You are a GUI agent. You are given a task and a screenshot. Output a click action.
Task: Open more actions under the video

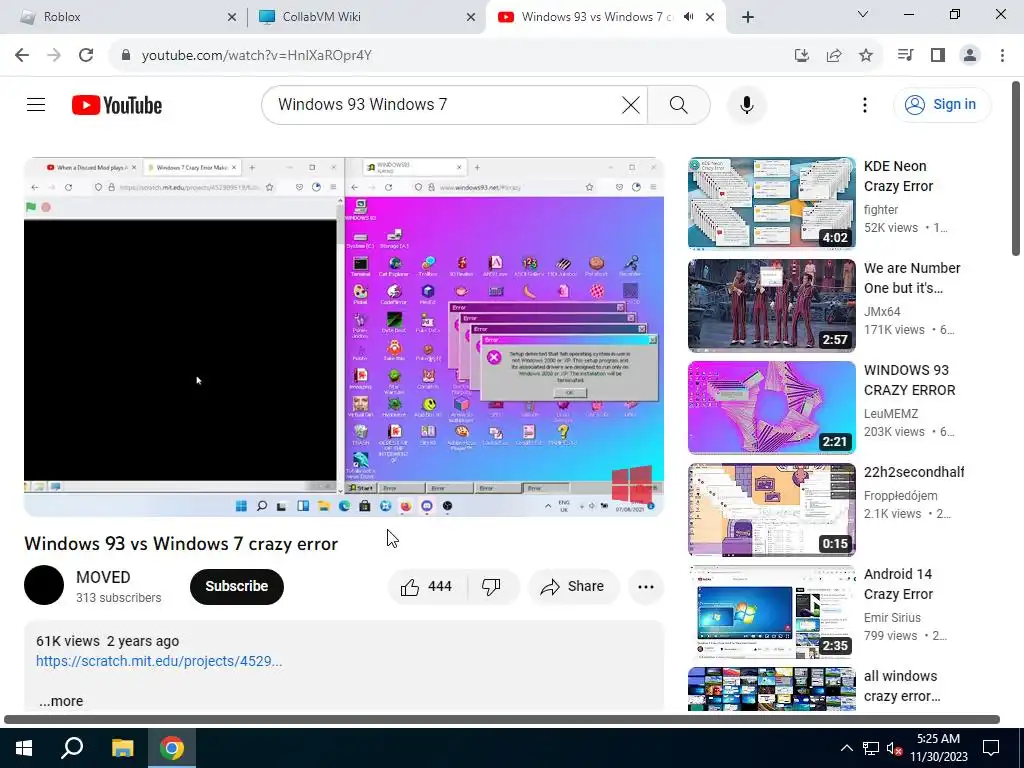pyautogui.click(x=646, y=586)
